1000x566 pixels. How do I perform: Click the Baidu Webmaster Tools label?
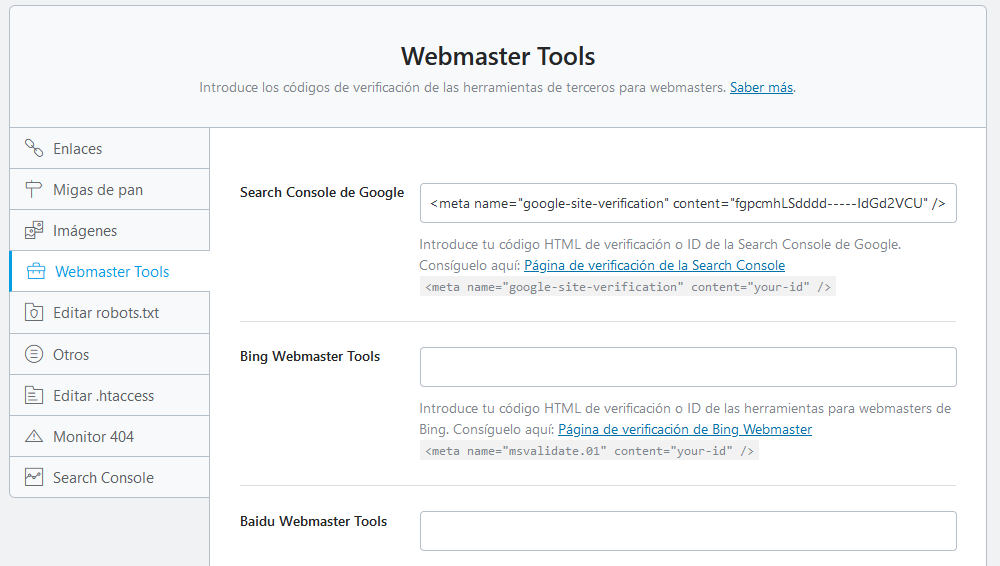314,521
